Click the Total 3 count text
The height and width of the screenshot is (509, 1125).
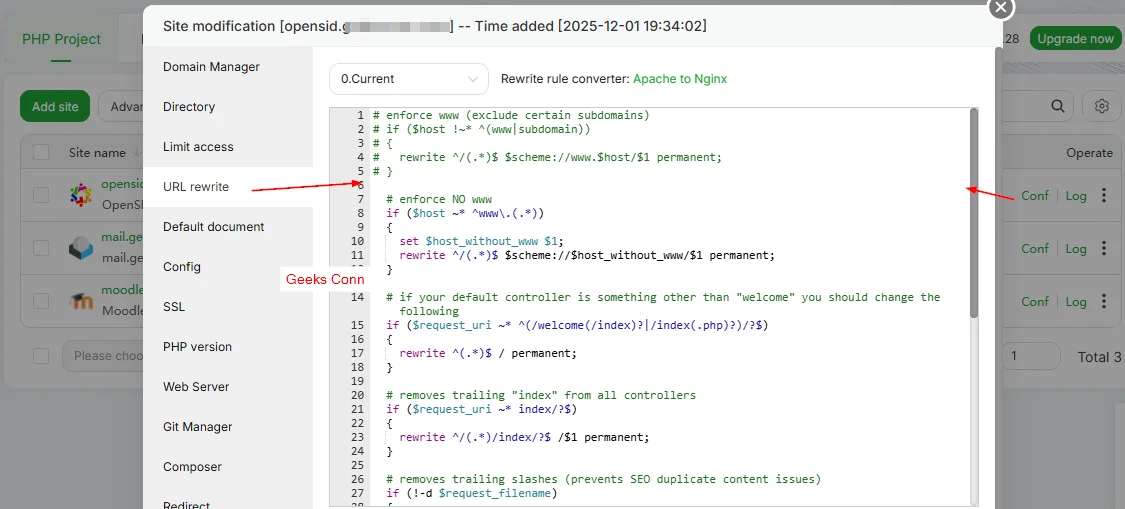(1099, 357)
